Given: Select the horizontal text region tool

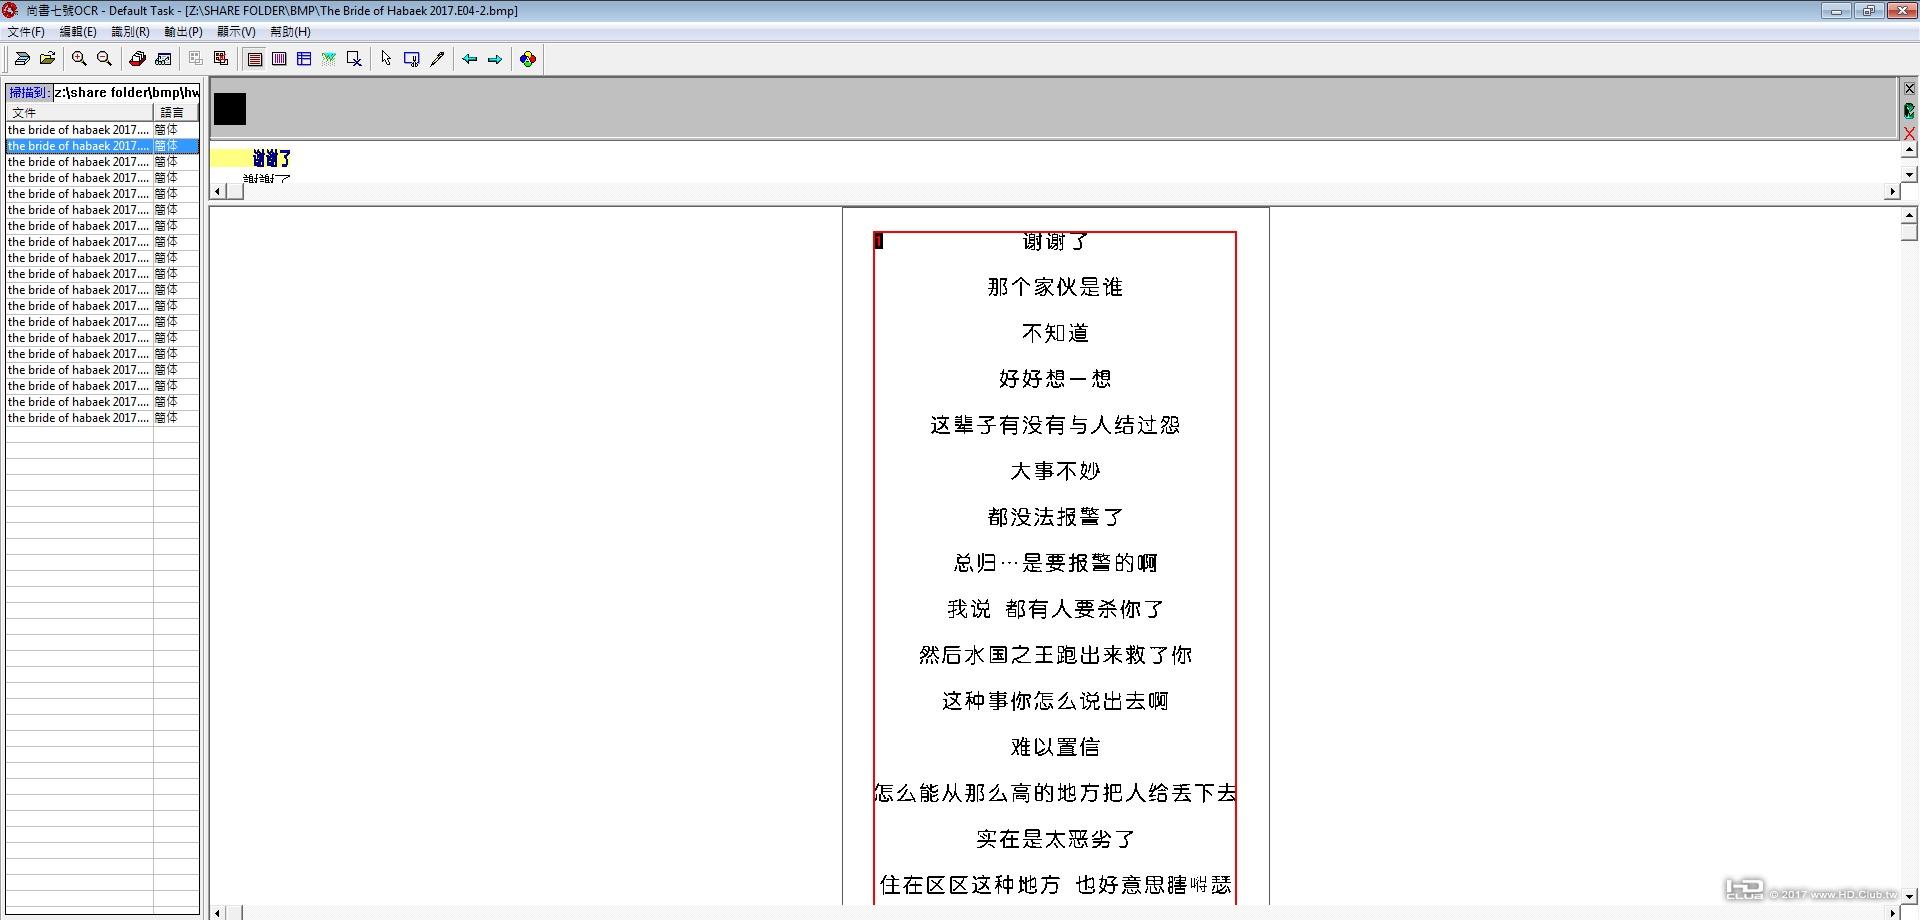Looking at the screenshot, I should tap(256, 59).
